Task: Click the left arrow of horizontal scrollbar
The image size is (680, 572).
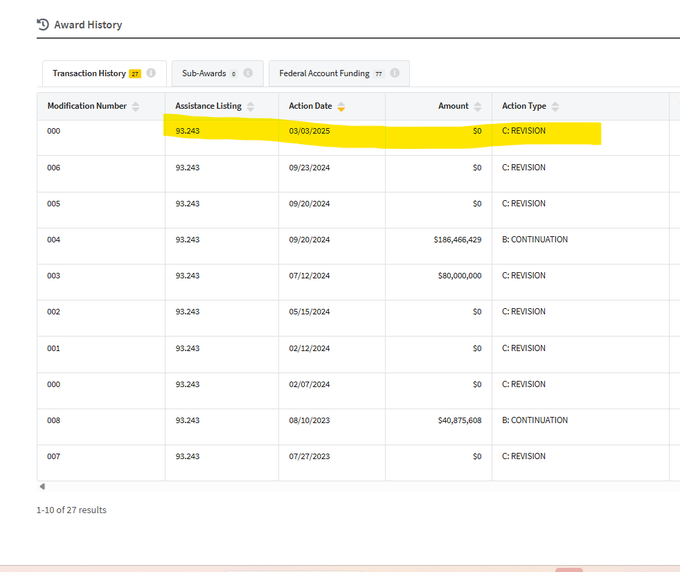Action: tap(41, 487)
